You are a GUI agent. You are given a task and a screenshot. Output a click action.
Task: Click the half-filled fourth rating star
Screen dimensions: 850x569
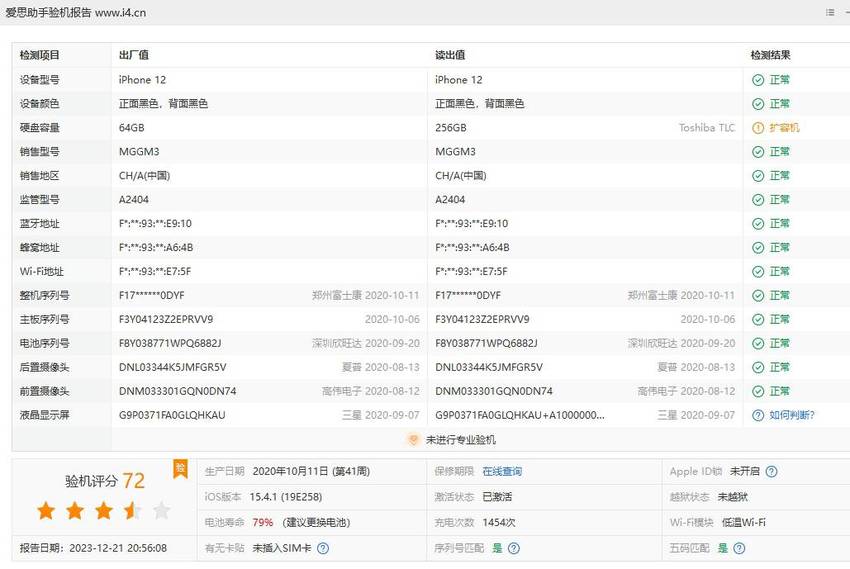[x=132, y=510]
